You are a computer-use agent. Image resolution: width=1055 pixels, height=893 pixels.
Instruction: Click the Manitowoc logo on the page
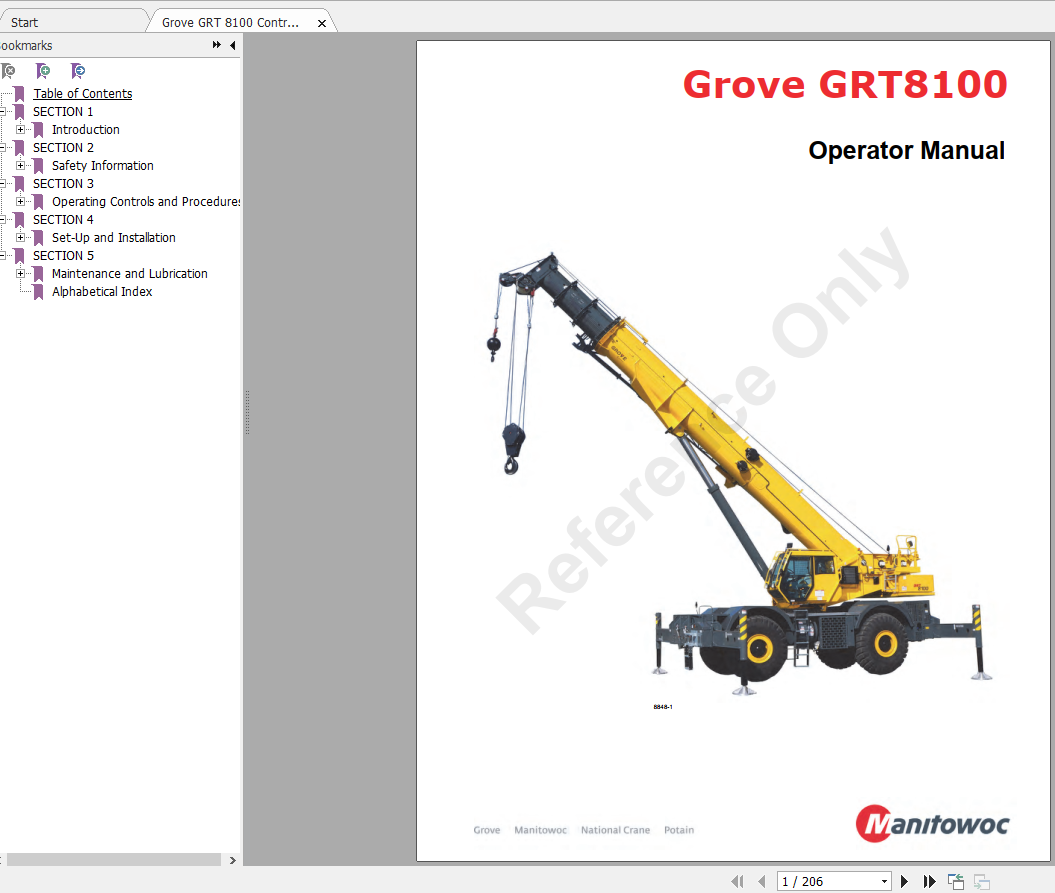pos(933,823)
